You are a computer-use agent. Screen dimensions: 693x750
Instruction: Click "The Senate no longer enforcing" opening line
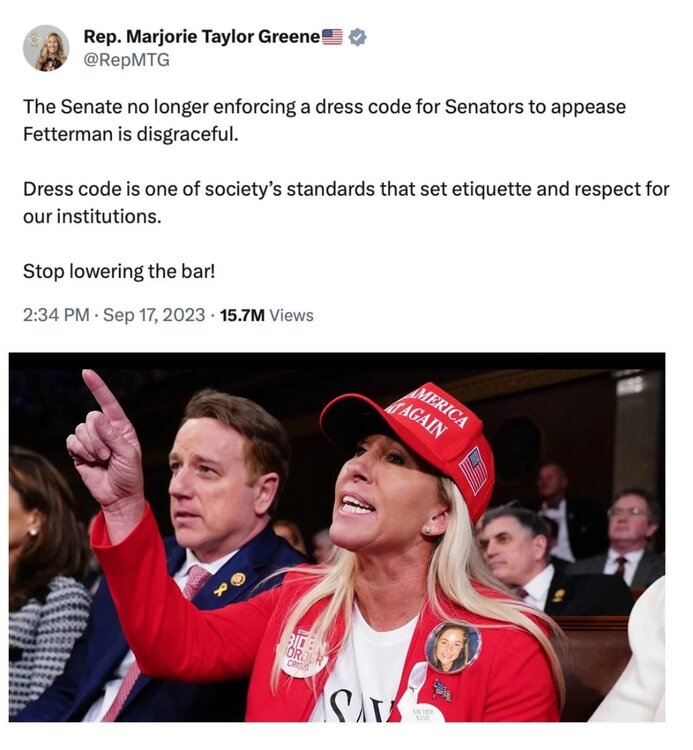tap(150, 107)
